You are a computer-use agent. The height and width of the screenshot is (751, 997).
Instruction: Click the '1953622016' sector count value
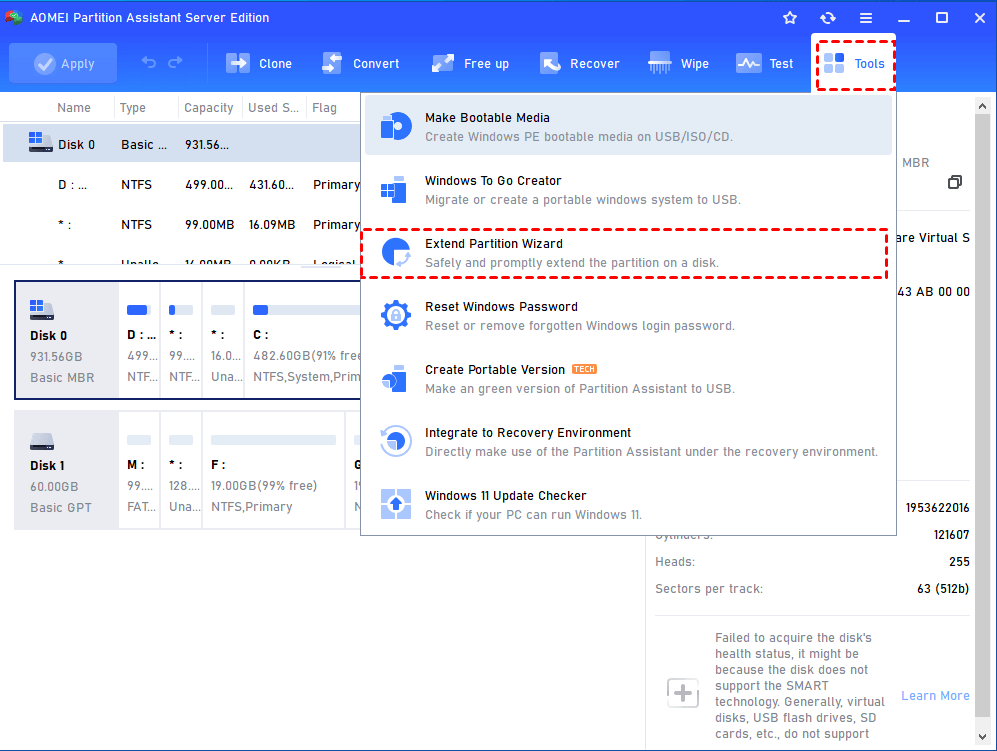click(937, 507)
